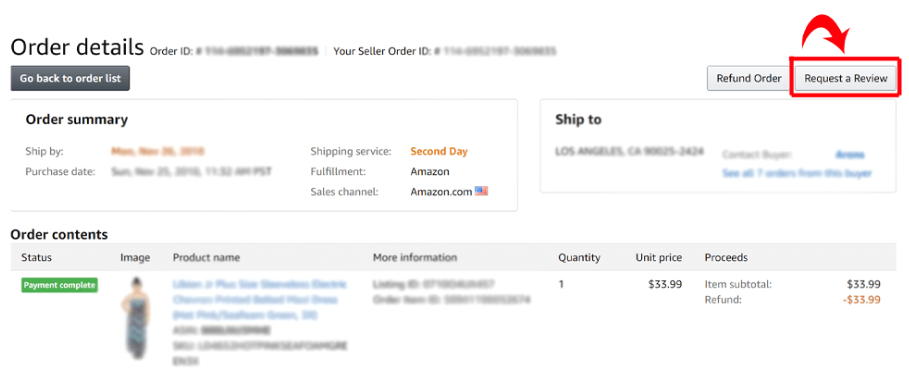
Task: Click the US flag icon beside Amazon.com
Action: 481,191
